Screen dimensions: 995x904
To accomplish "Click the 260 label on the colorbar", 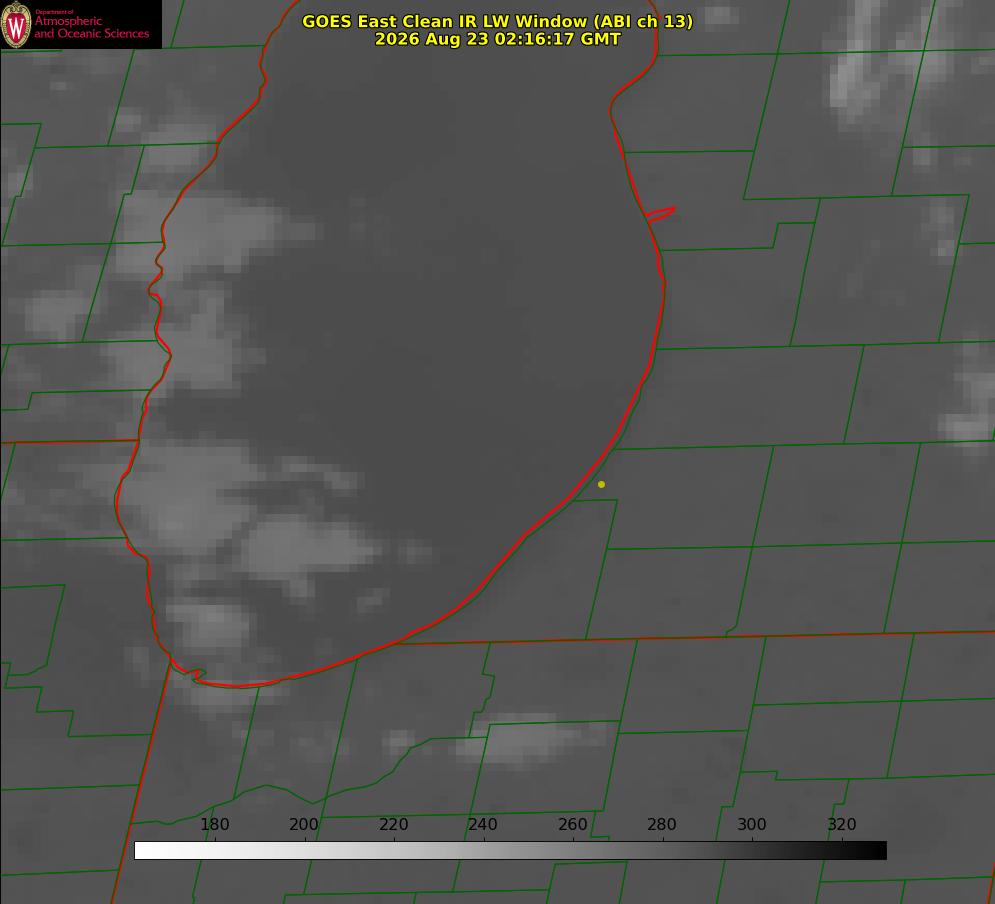I will pos(572,824).
